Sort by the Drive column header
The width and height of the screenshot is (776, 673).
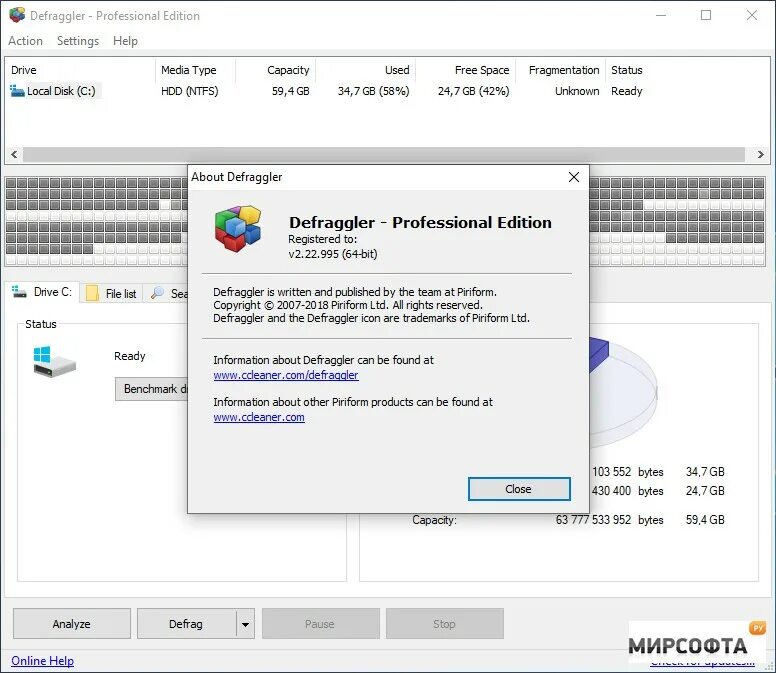coord(81,70)
